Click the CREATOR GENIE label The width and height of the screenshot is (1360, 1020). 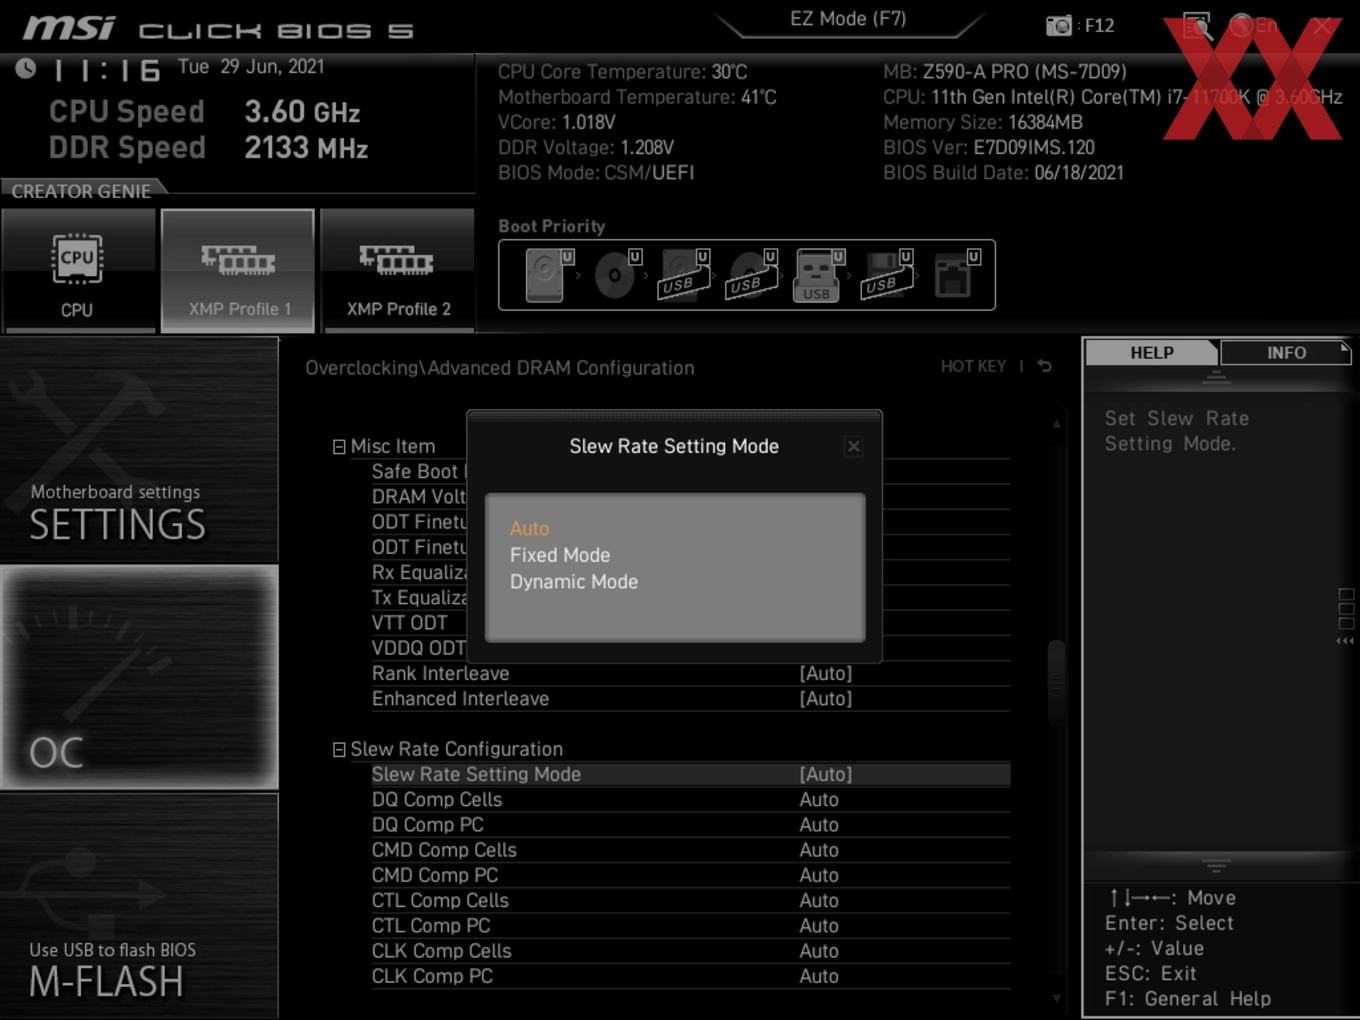81,191
